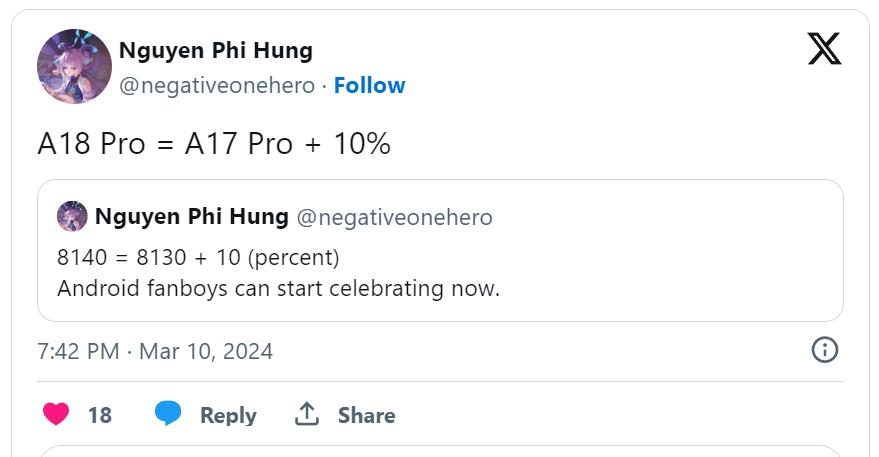Open the quoted tweet card via its empty area

(x=680, y=270)
